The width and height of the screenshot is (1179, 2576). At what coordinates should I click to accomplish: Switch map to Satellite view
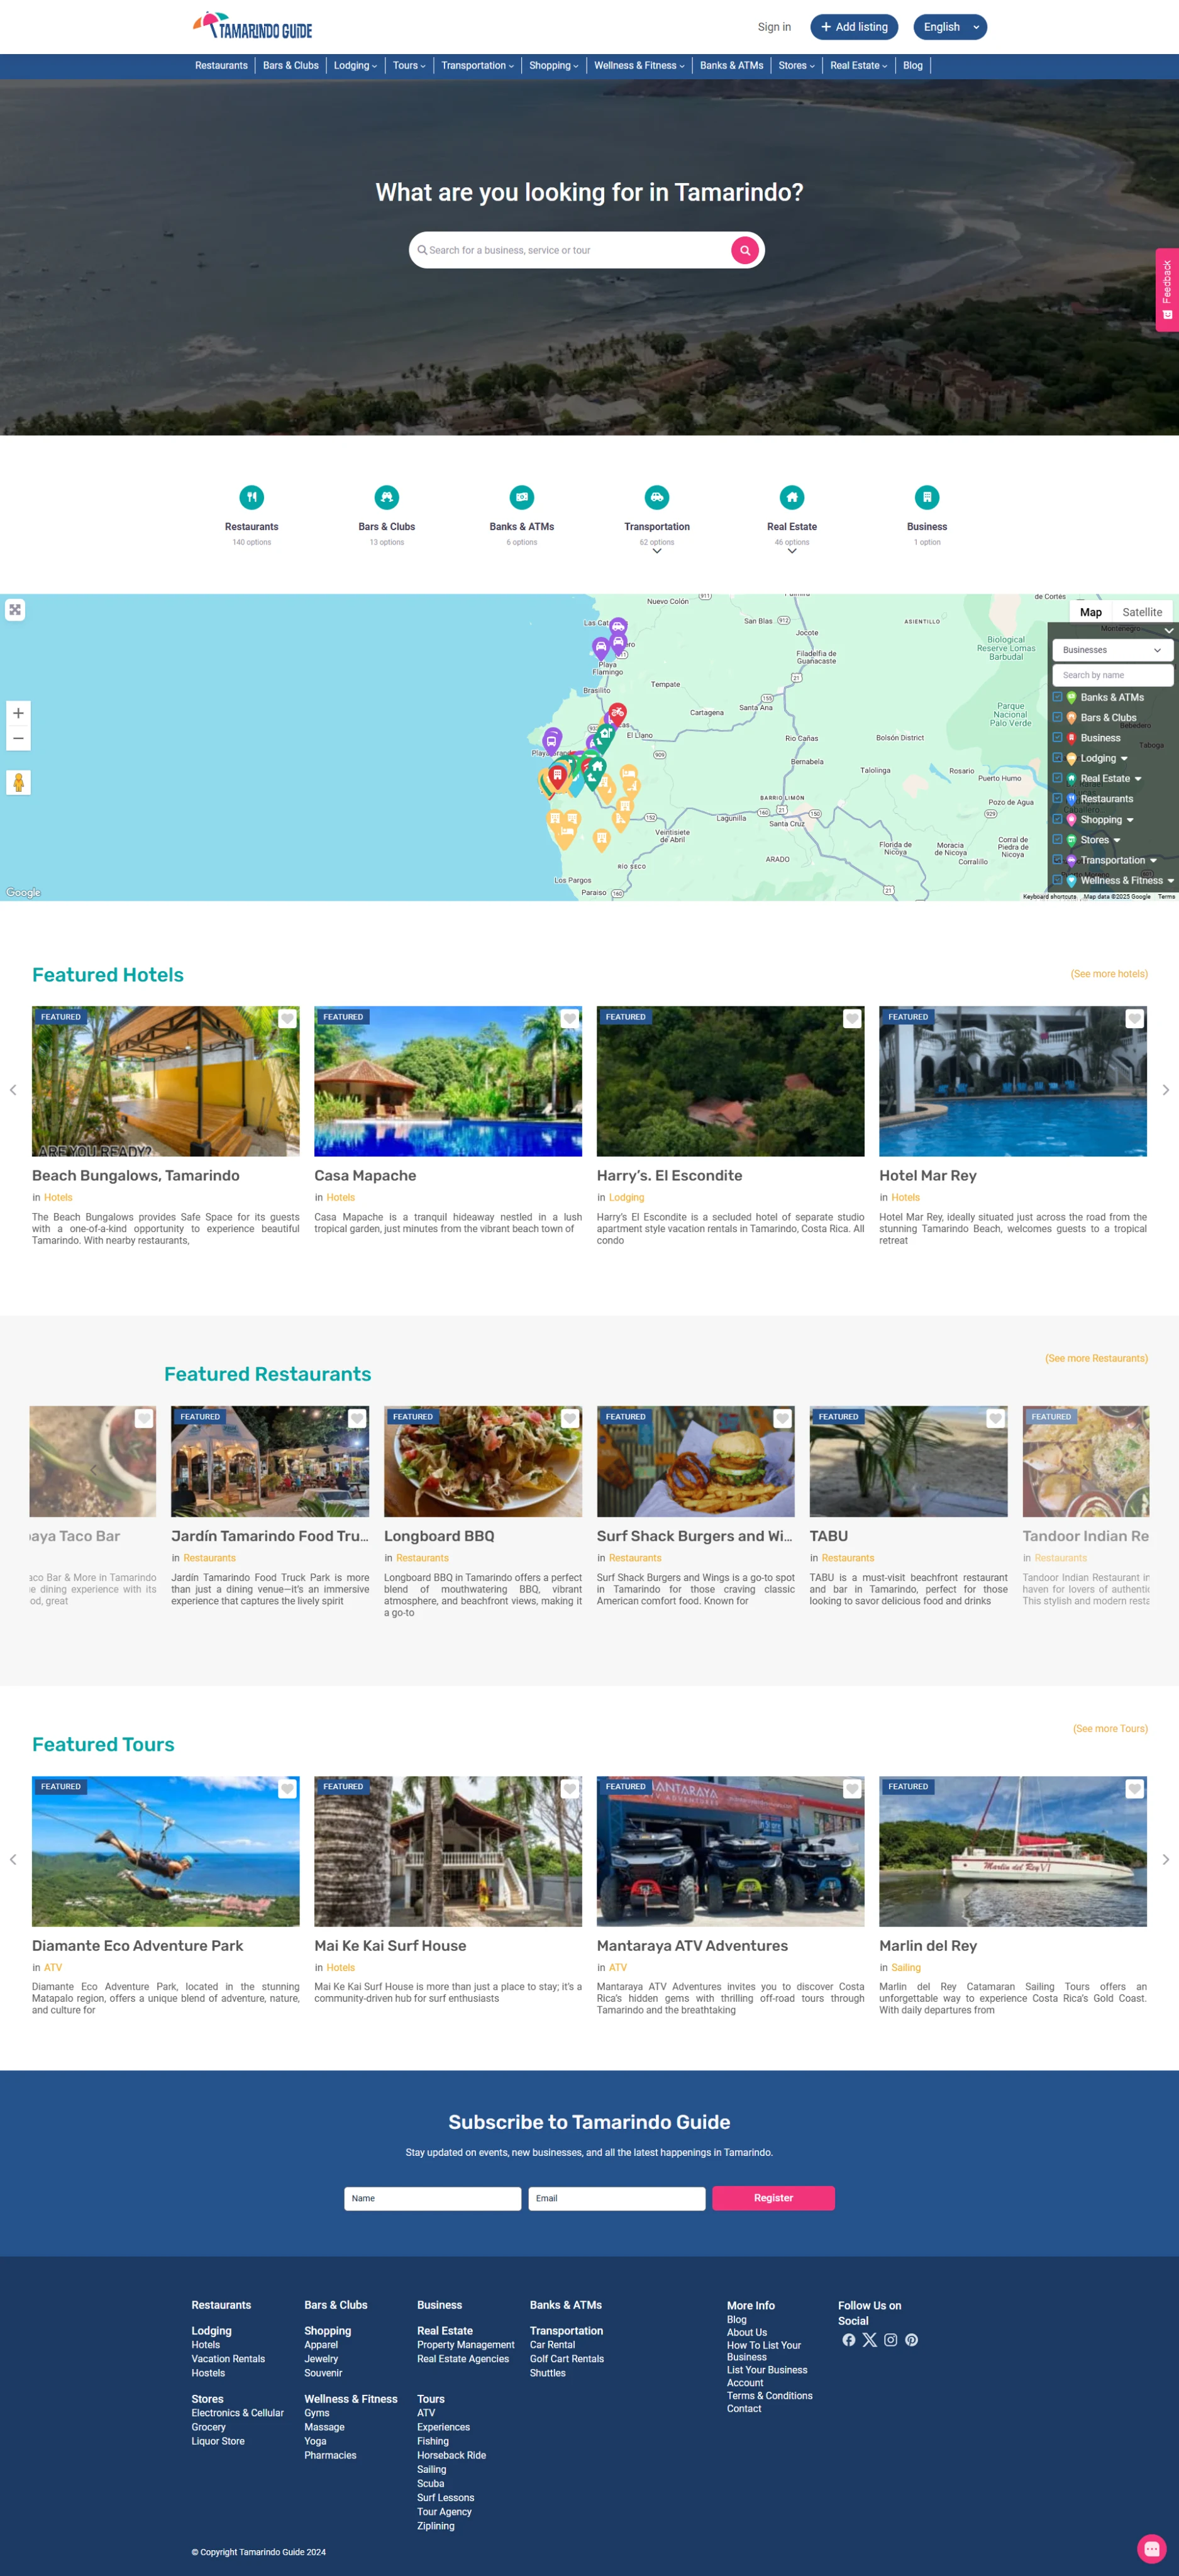pyautogui.click(x=1142, y=612)
